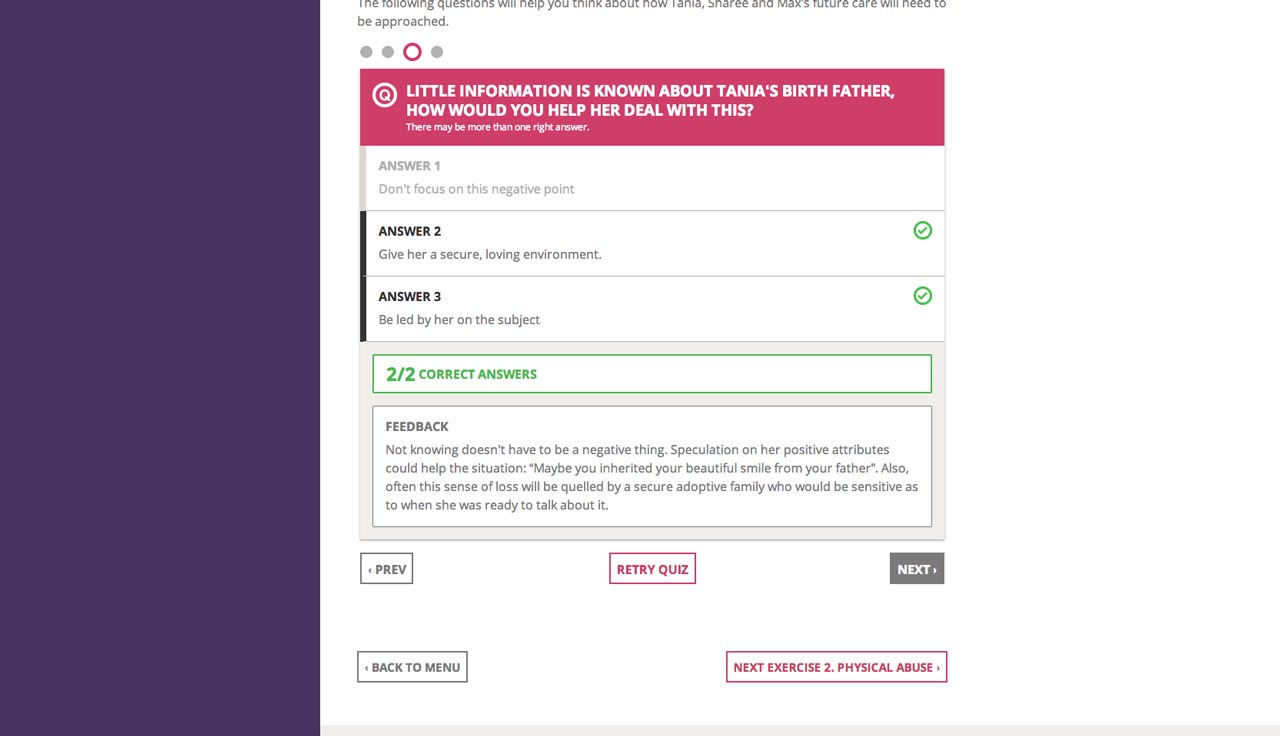Select Answer 1 "Don't focus on this negative point"

coord(652,178)
